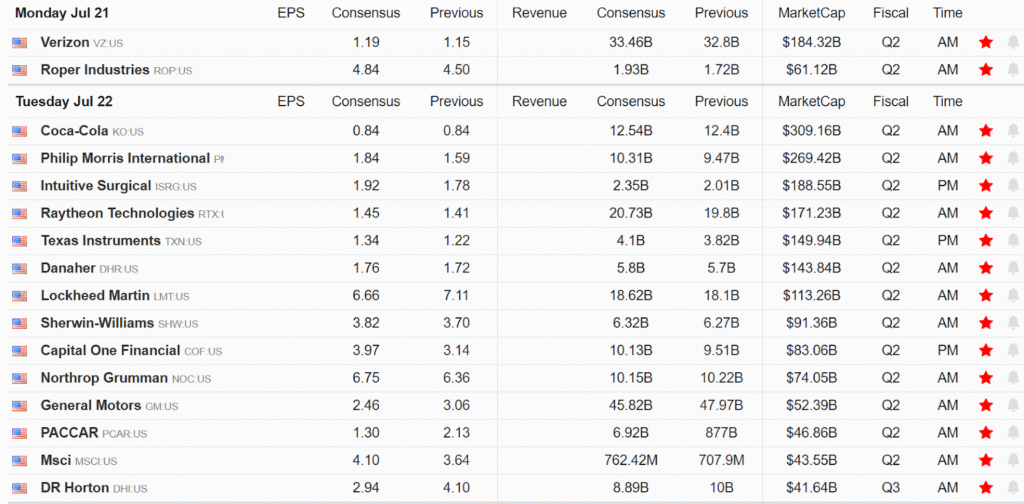
Task: Click the Monday Jul 21 date header
Action: (62, 13)
